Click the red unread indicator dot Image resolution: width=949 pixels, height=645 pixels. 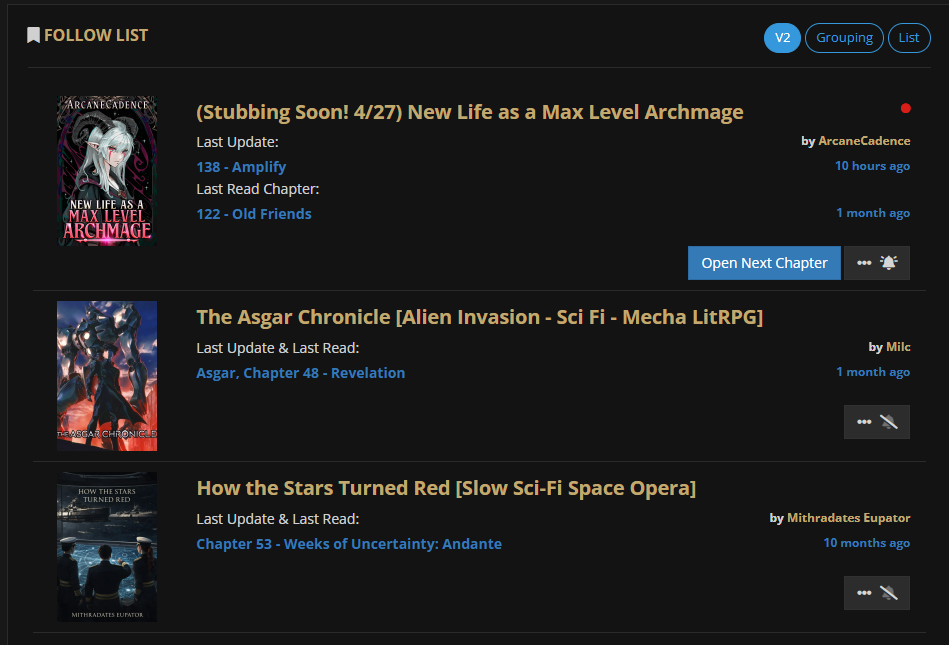(905, 108)
